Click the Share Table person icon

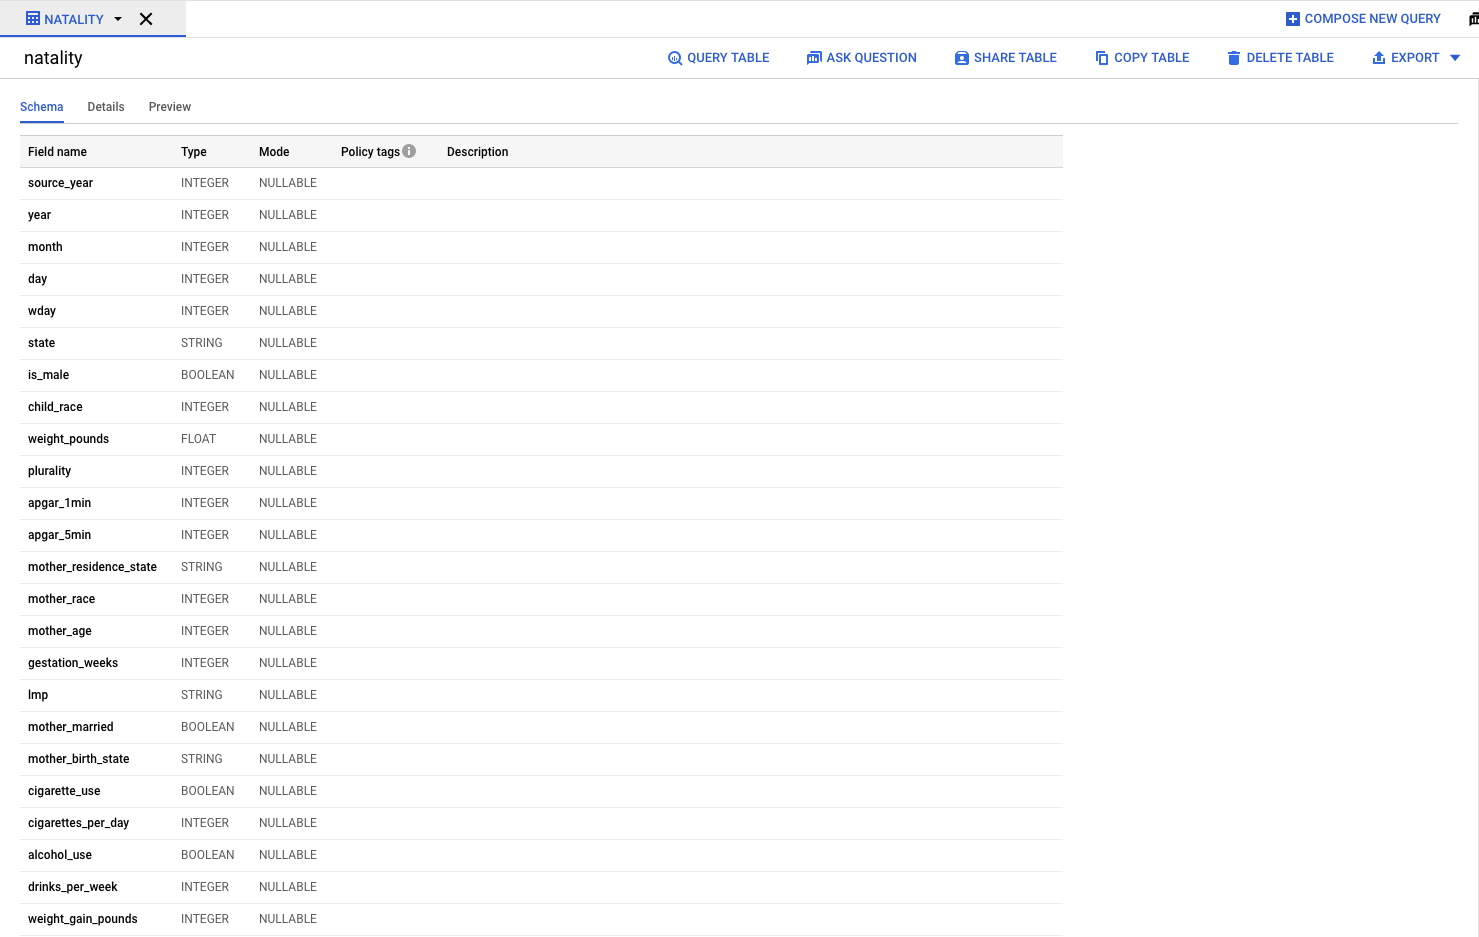961,58
